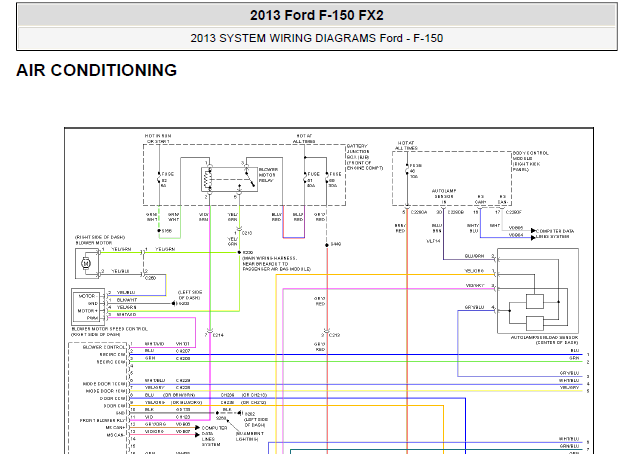Click the 'PWM' terminal in speed control
635x454 pixels.
tap(92, 318)
